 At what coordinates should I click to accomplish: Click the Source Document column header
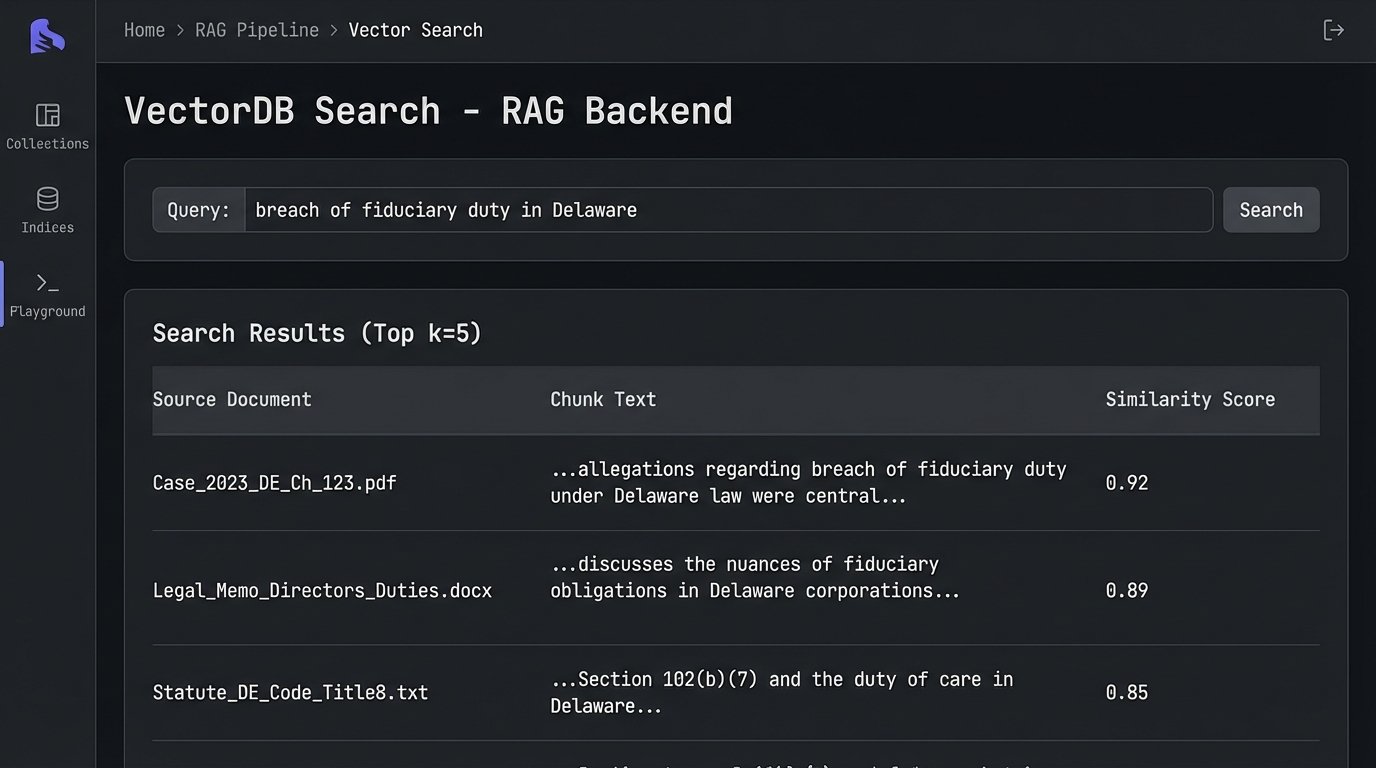tap(232, 399)
